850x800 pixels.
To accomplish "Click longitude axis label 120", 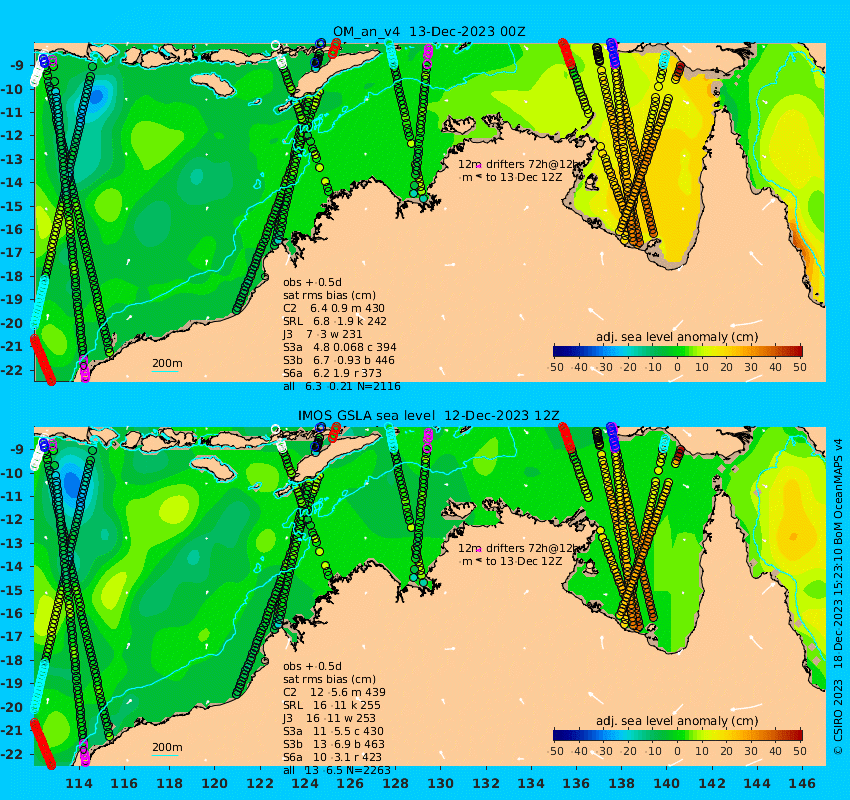I will [215, 783].
